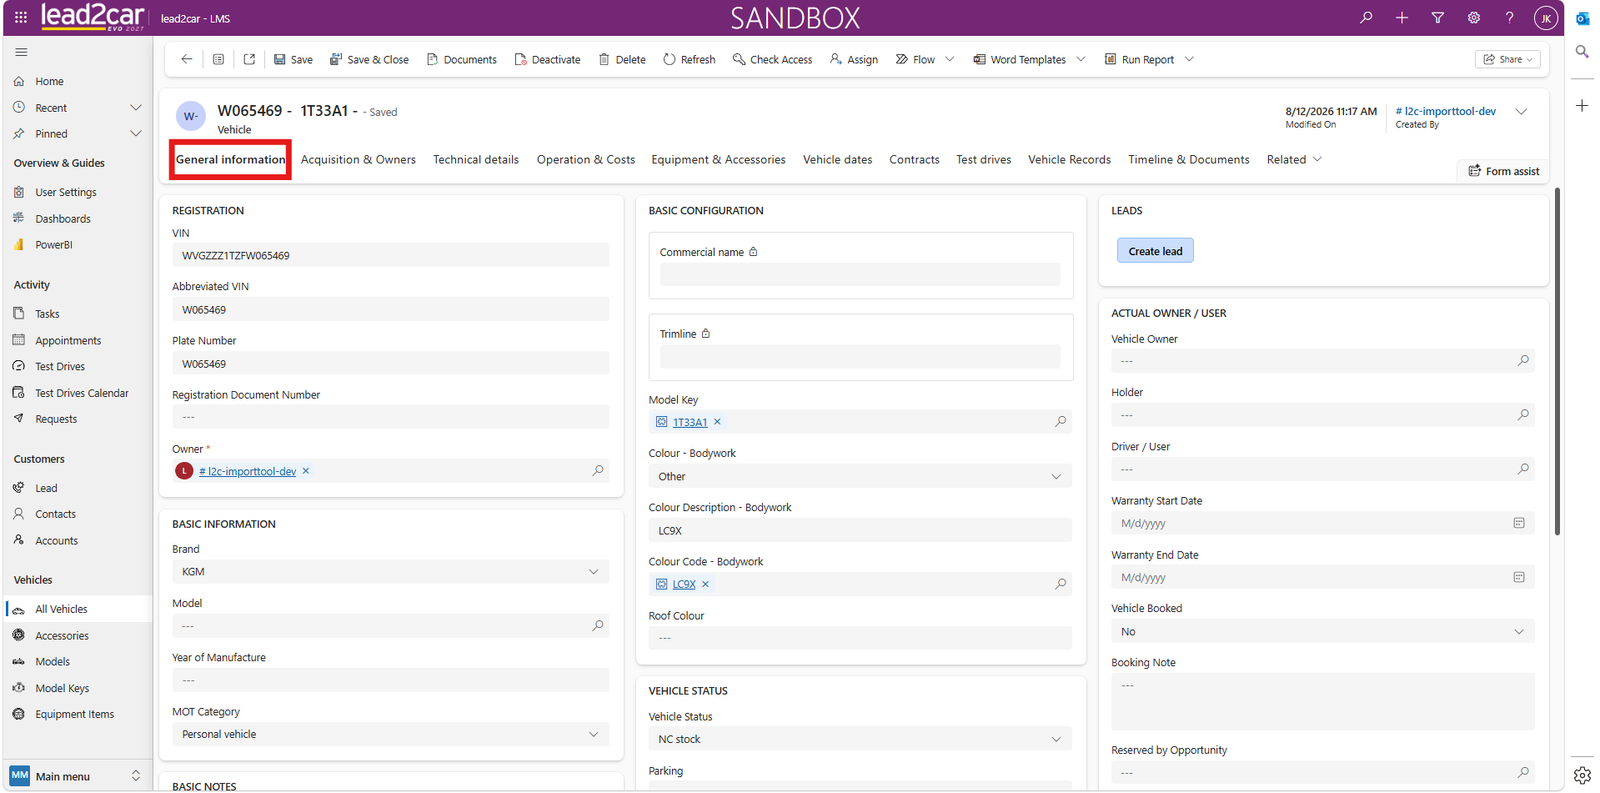Click the Refresh icon in command bar

(x=669, y=59)
